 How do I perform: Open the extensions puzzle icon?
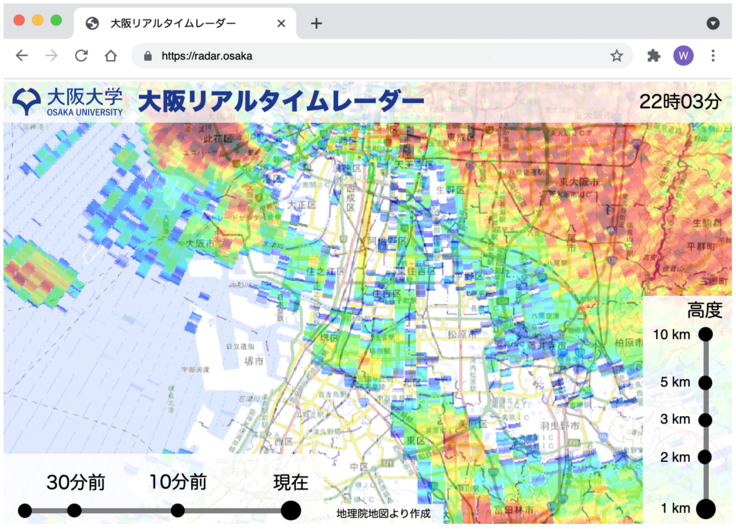[654, 56]
